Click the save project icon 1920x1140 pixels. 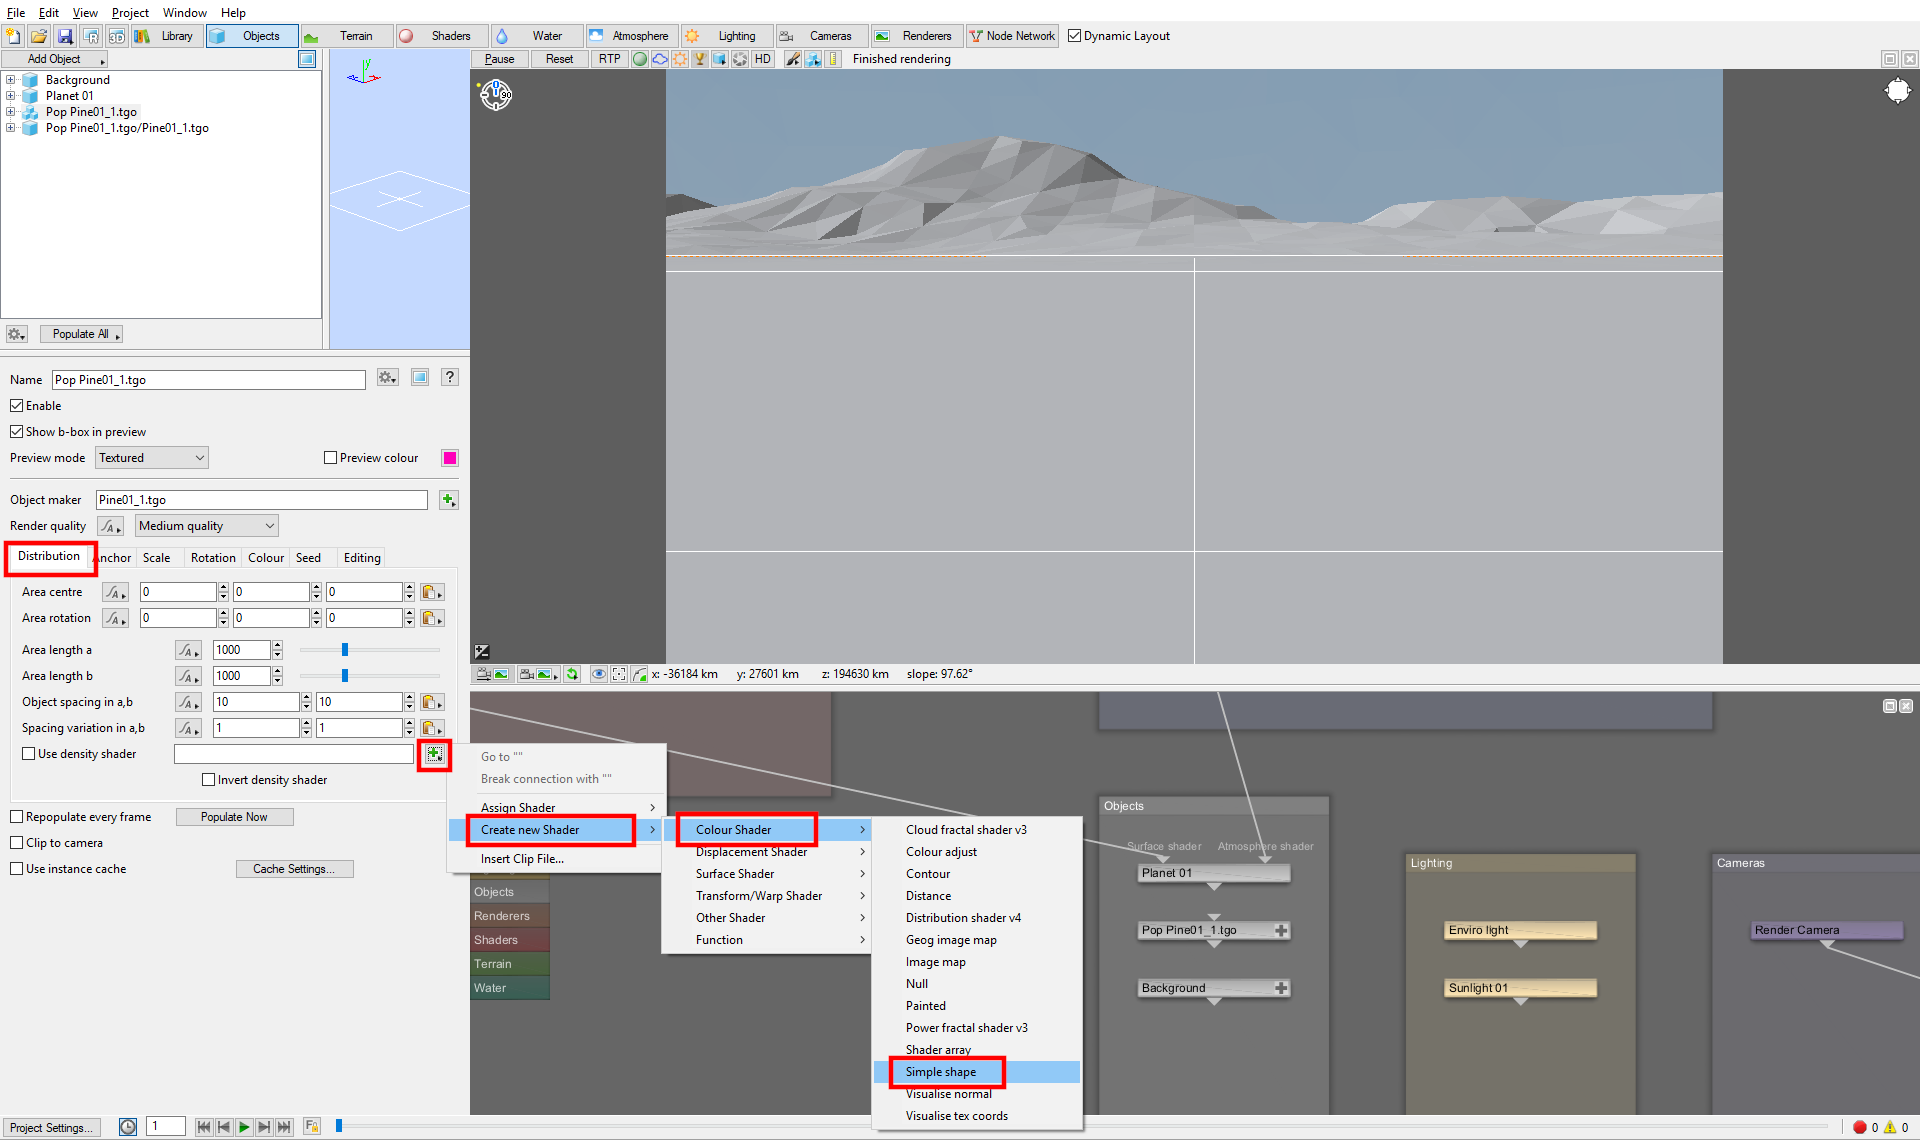pos(65,36)
